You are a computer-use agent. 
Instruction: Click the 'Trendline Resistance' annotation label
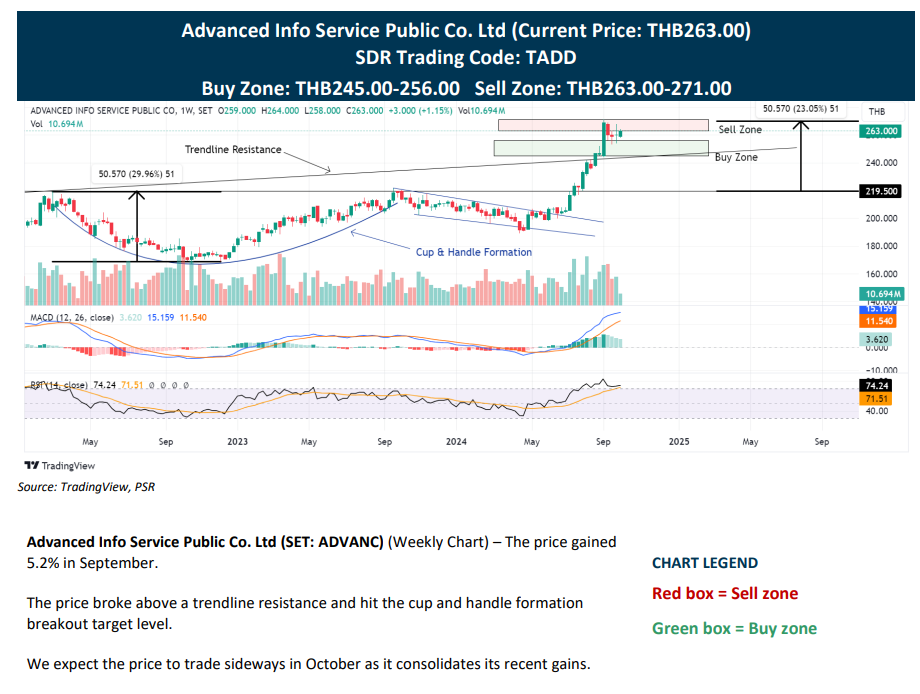pyautogui.click(x=233, y=150)
